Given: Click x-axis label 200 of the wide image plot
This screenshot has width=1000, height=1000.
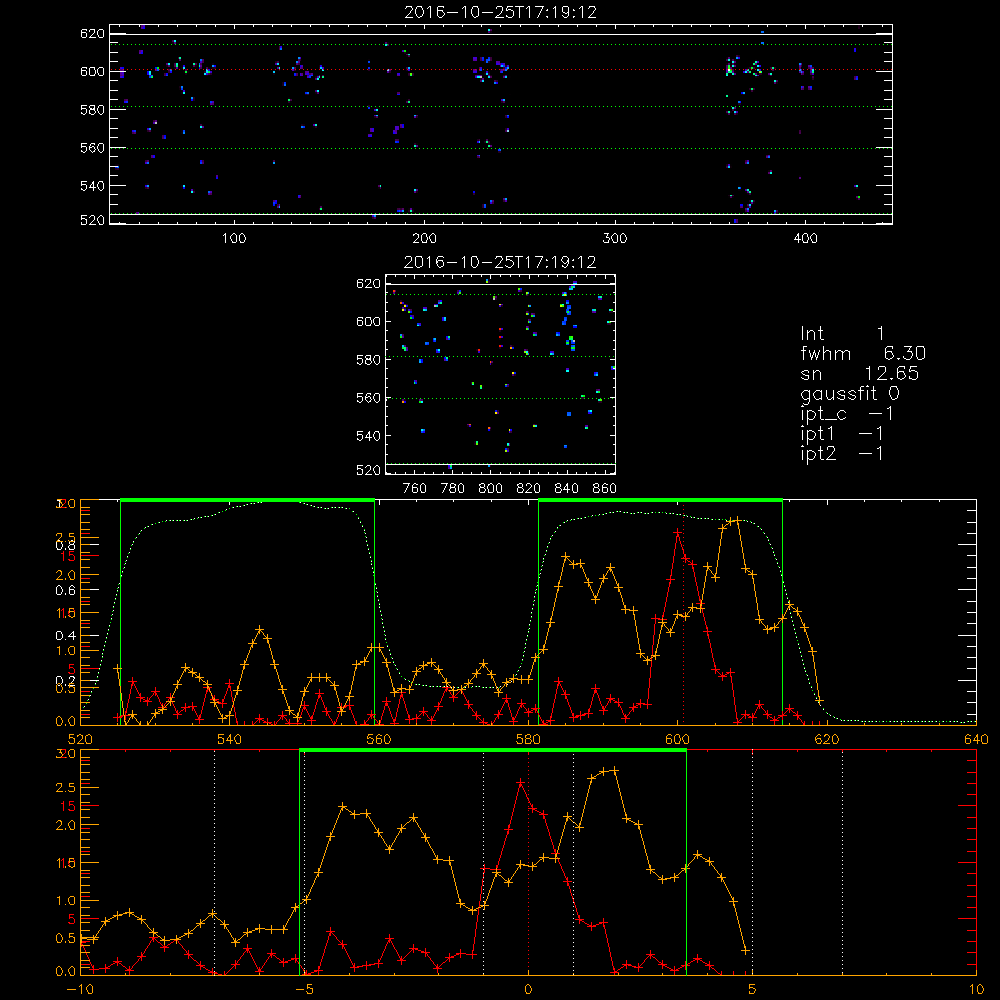Looking at the screenshot, I should coord(424,239).
